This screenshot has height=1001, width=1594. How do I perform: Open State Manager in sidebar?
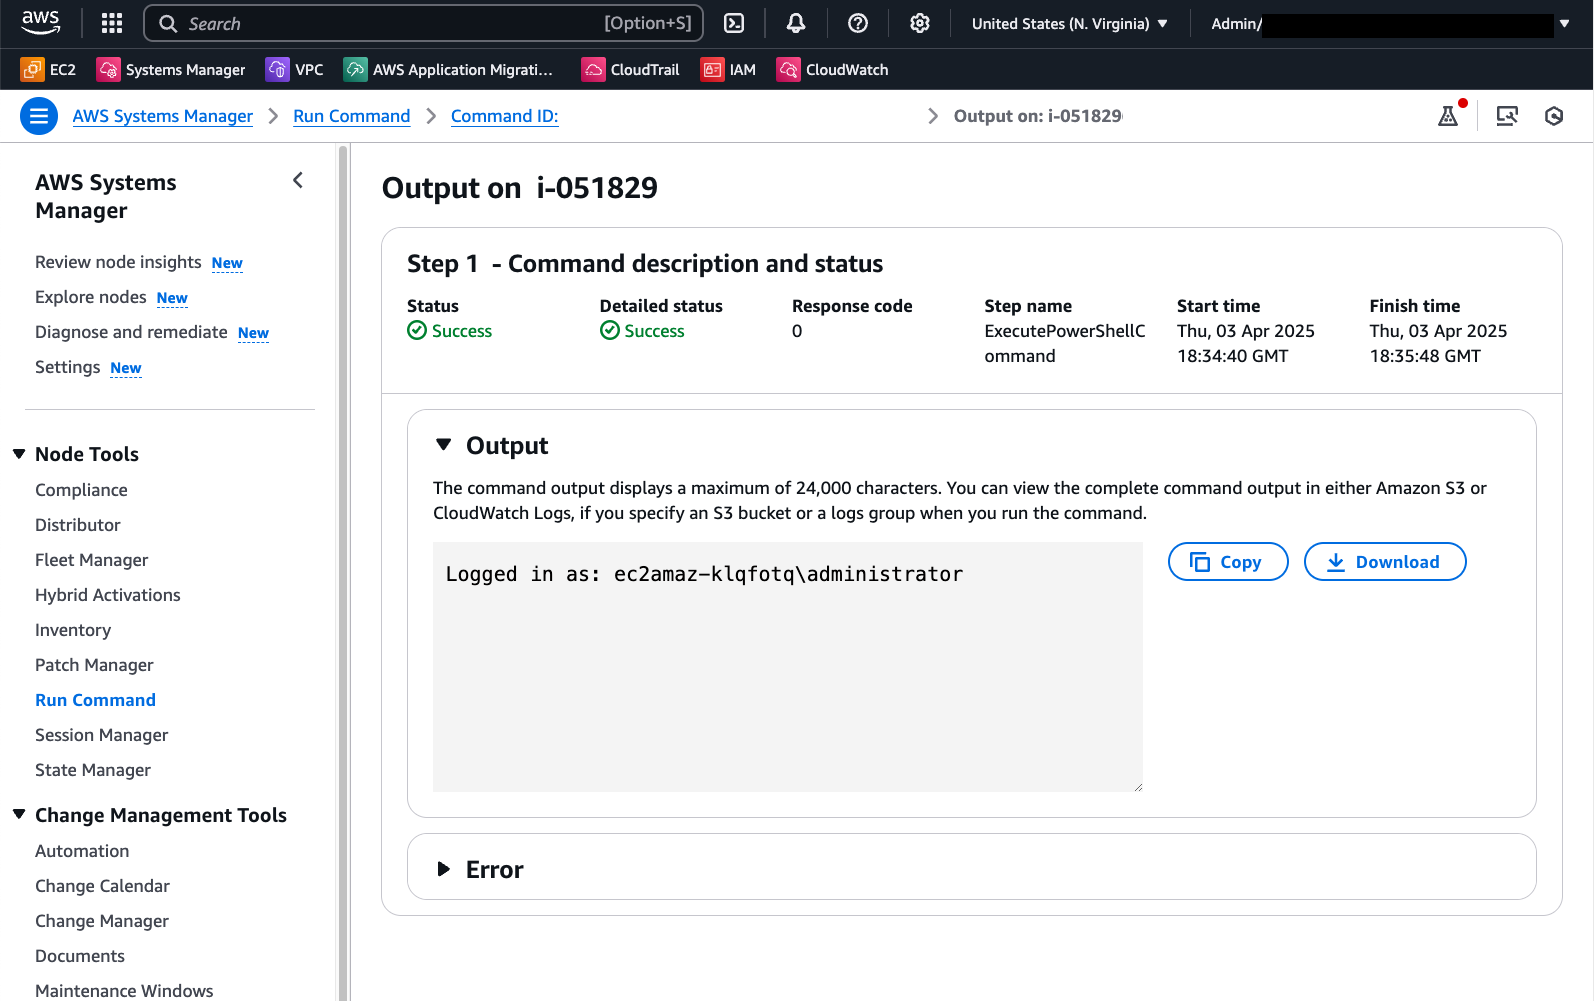pyautogui.click(x=93, y=770)
